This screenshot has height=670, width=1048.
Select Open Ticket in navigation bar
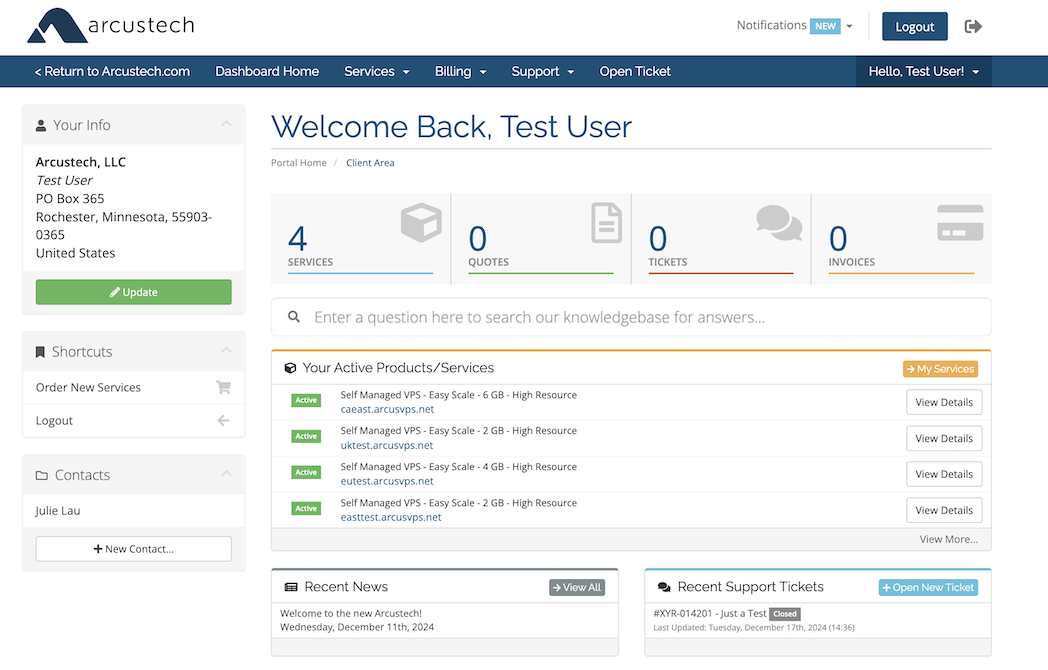pyautogui.click(x=635, y=72)
